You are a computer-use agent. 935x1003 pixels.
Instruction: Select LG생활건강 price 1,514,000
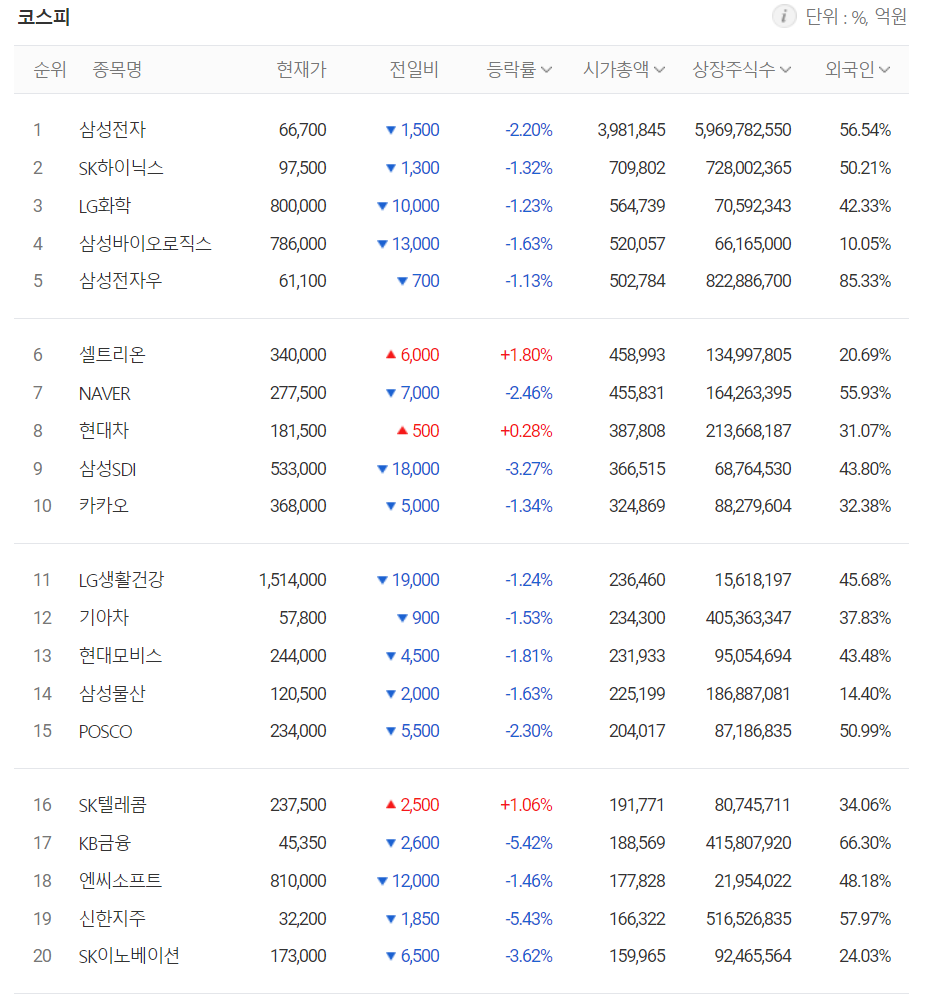tap(292, 580)
